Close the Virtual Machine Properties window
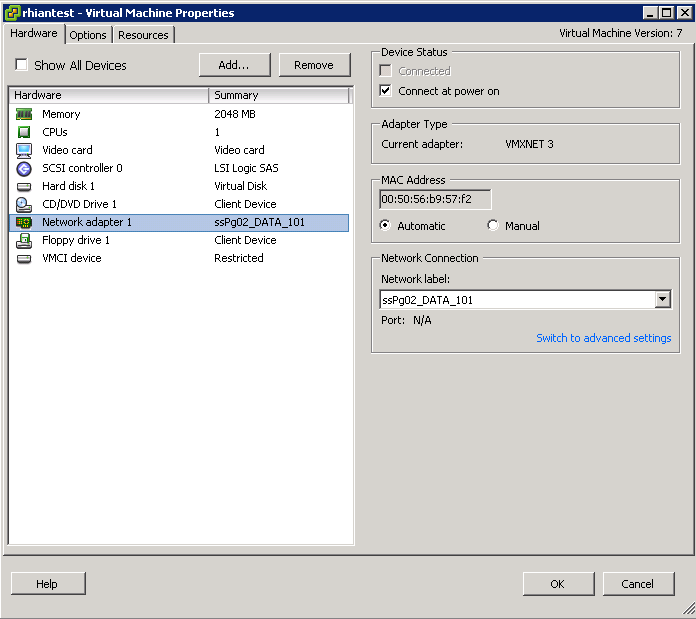This screenshot has width=696, height=619. click(684, 12)
